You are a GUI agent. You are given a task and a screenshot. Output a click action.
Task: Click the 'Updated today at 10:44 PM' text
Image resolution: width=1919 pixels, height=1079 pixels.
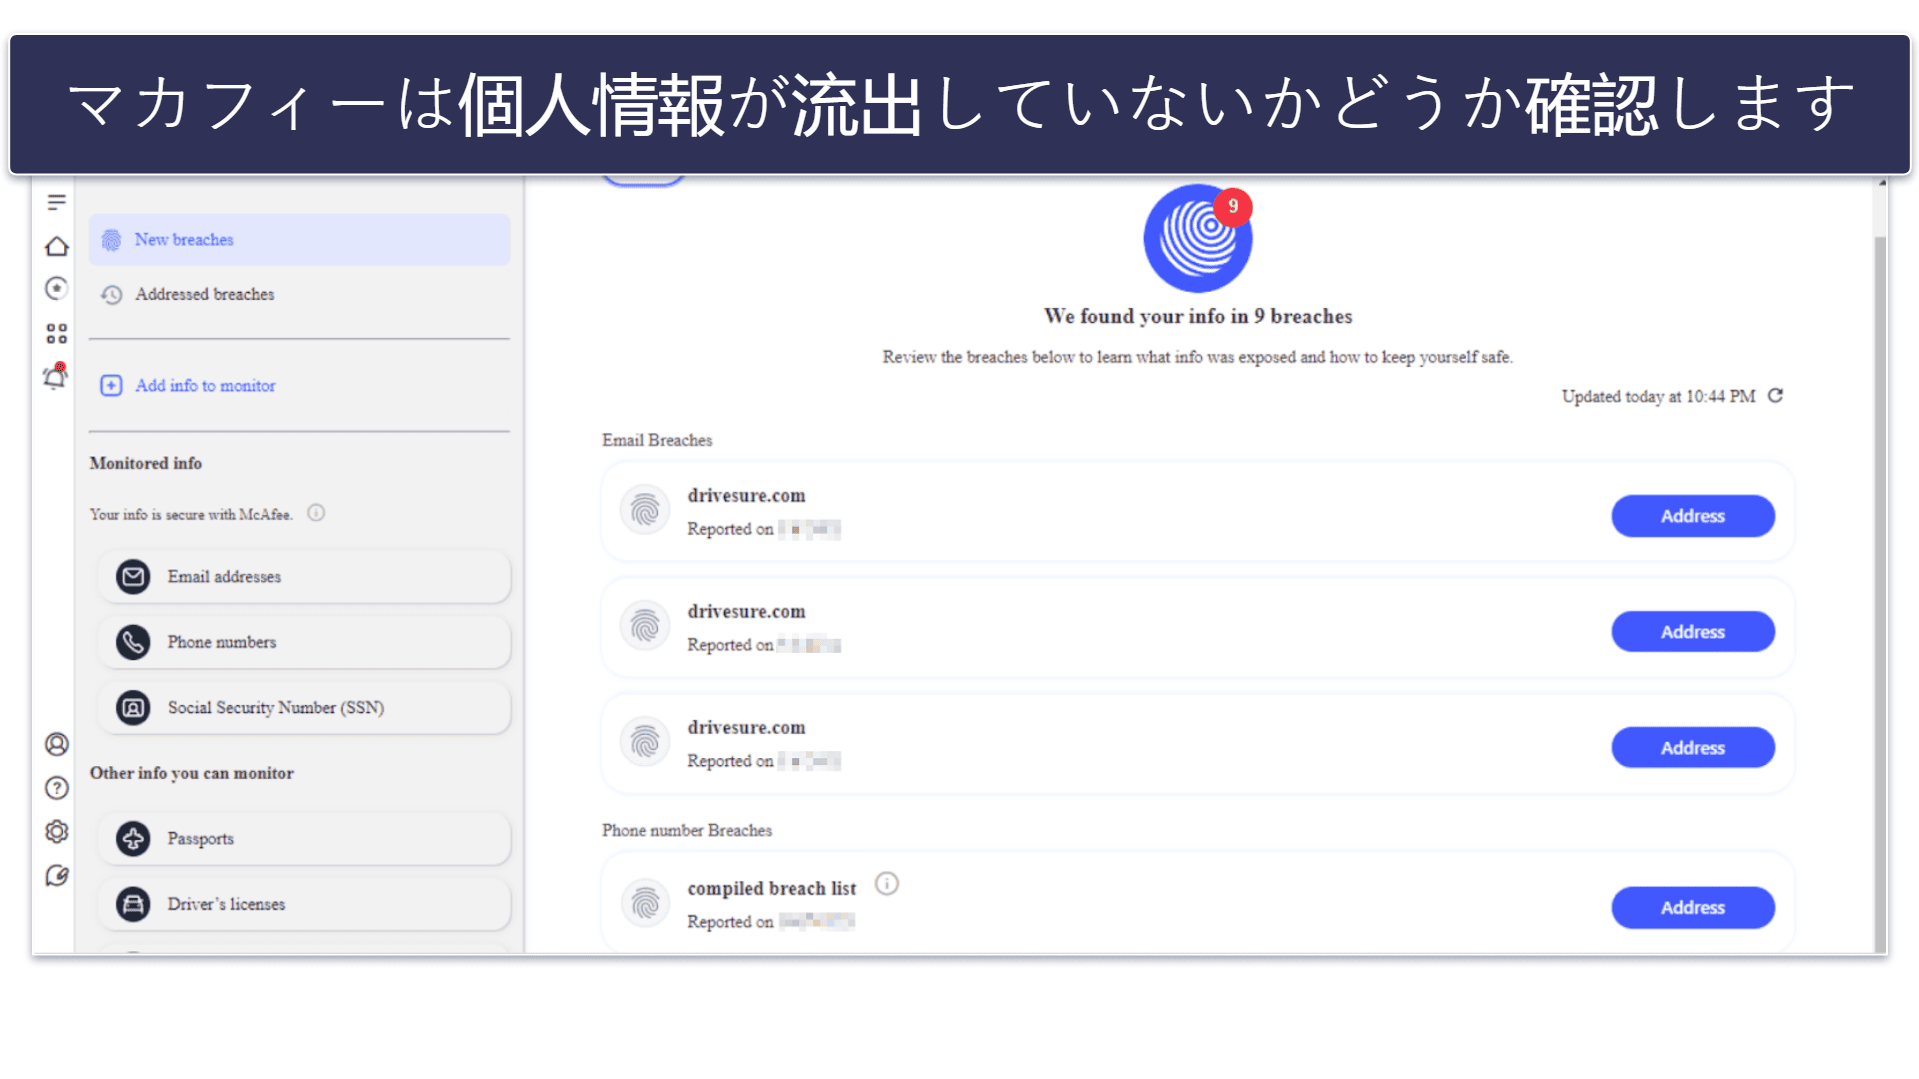[1658, 396]
